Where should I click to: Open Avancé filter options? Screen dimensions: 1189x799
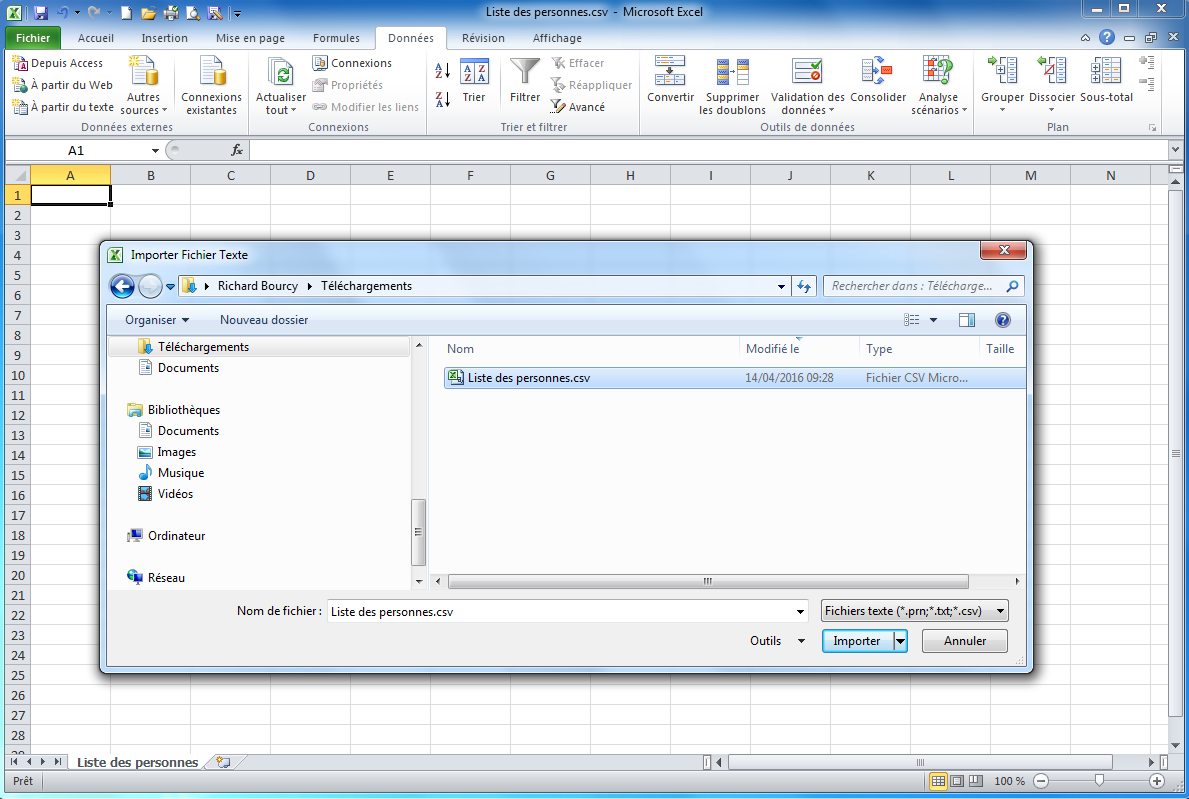click(x=578, y=107)
